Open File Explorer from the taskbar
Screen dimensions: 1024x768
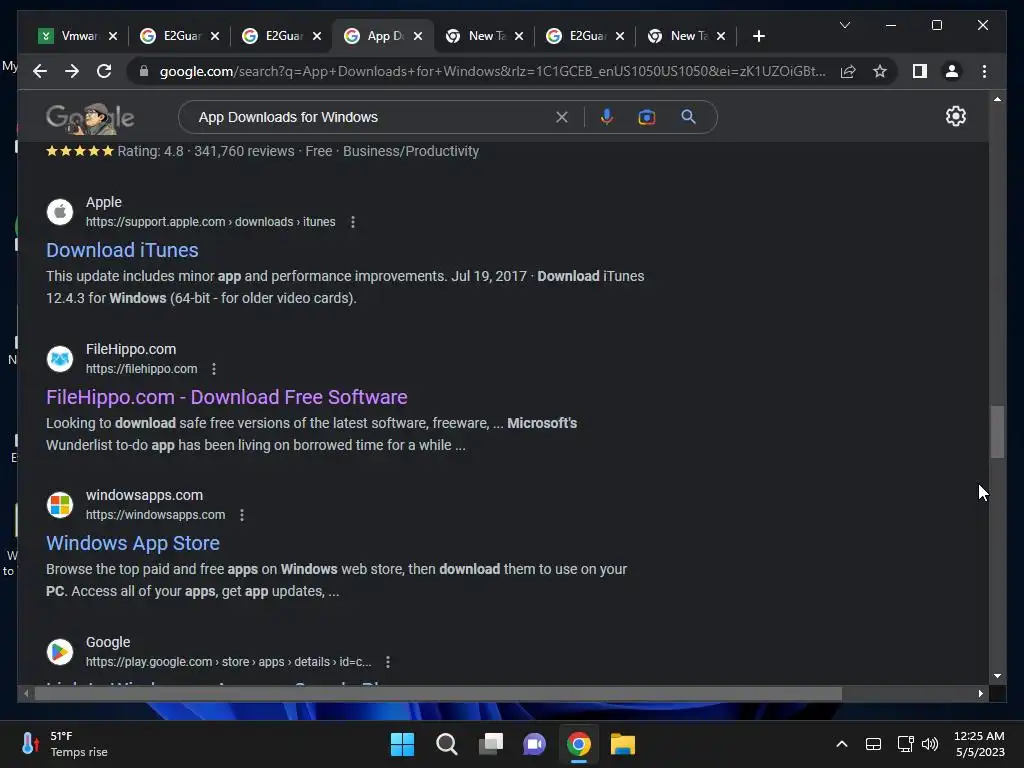coord(622,744)
